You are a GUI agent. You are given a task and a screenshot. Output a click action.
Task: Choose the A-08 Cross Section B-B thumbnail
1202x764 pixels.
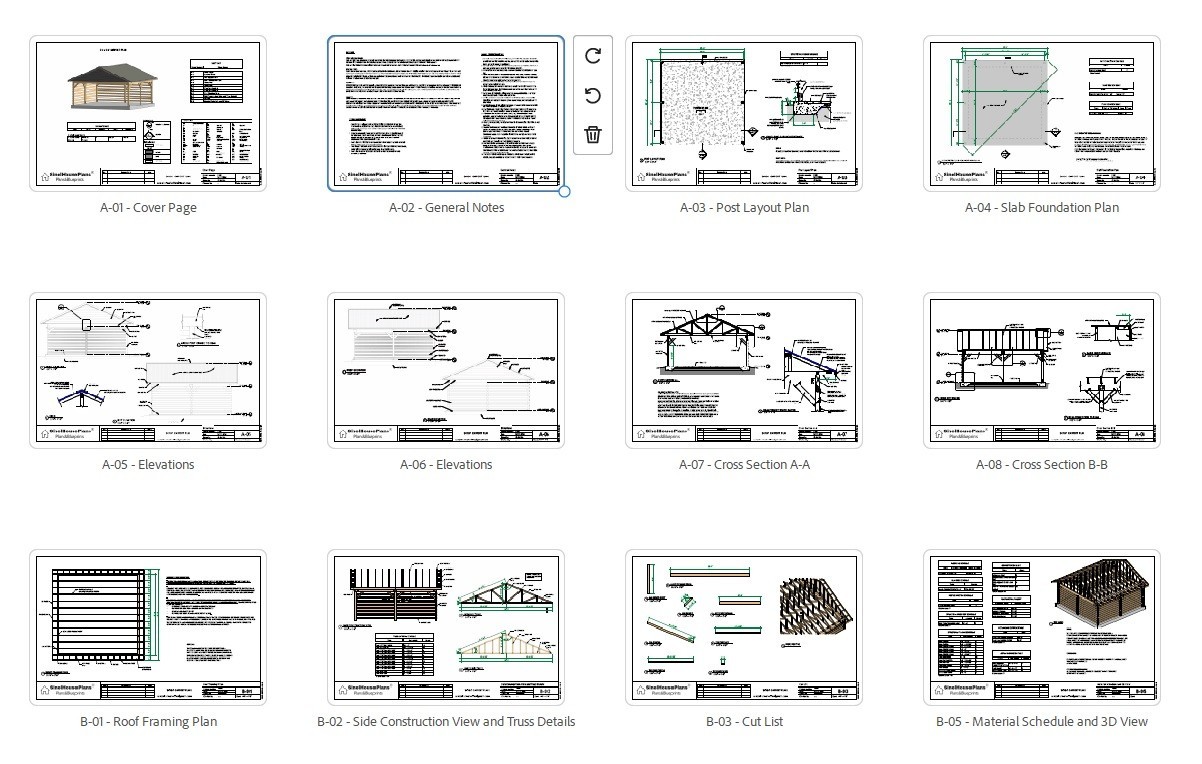tap(1042, 370)
